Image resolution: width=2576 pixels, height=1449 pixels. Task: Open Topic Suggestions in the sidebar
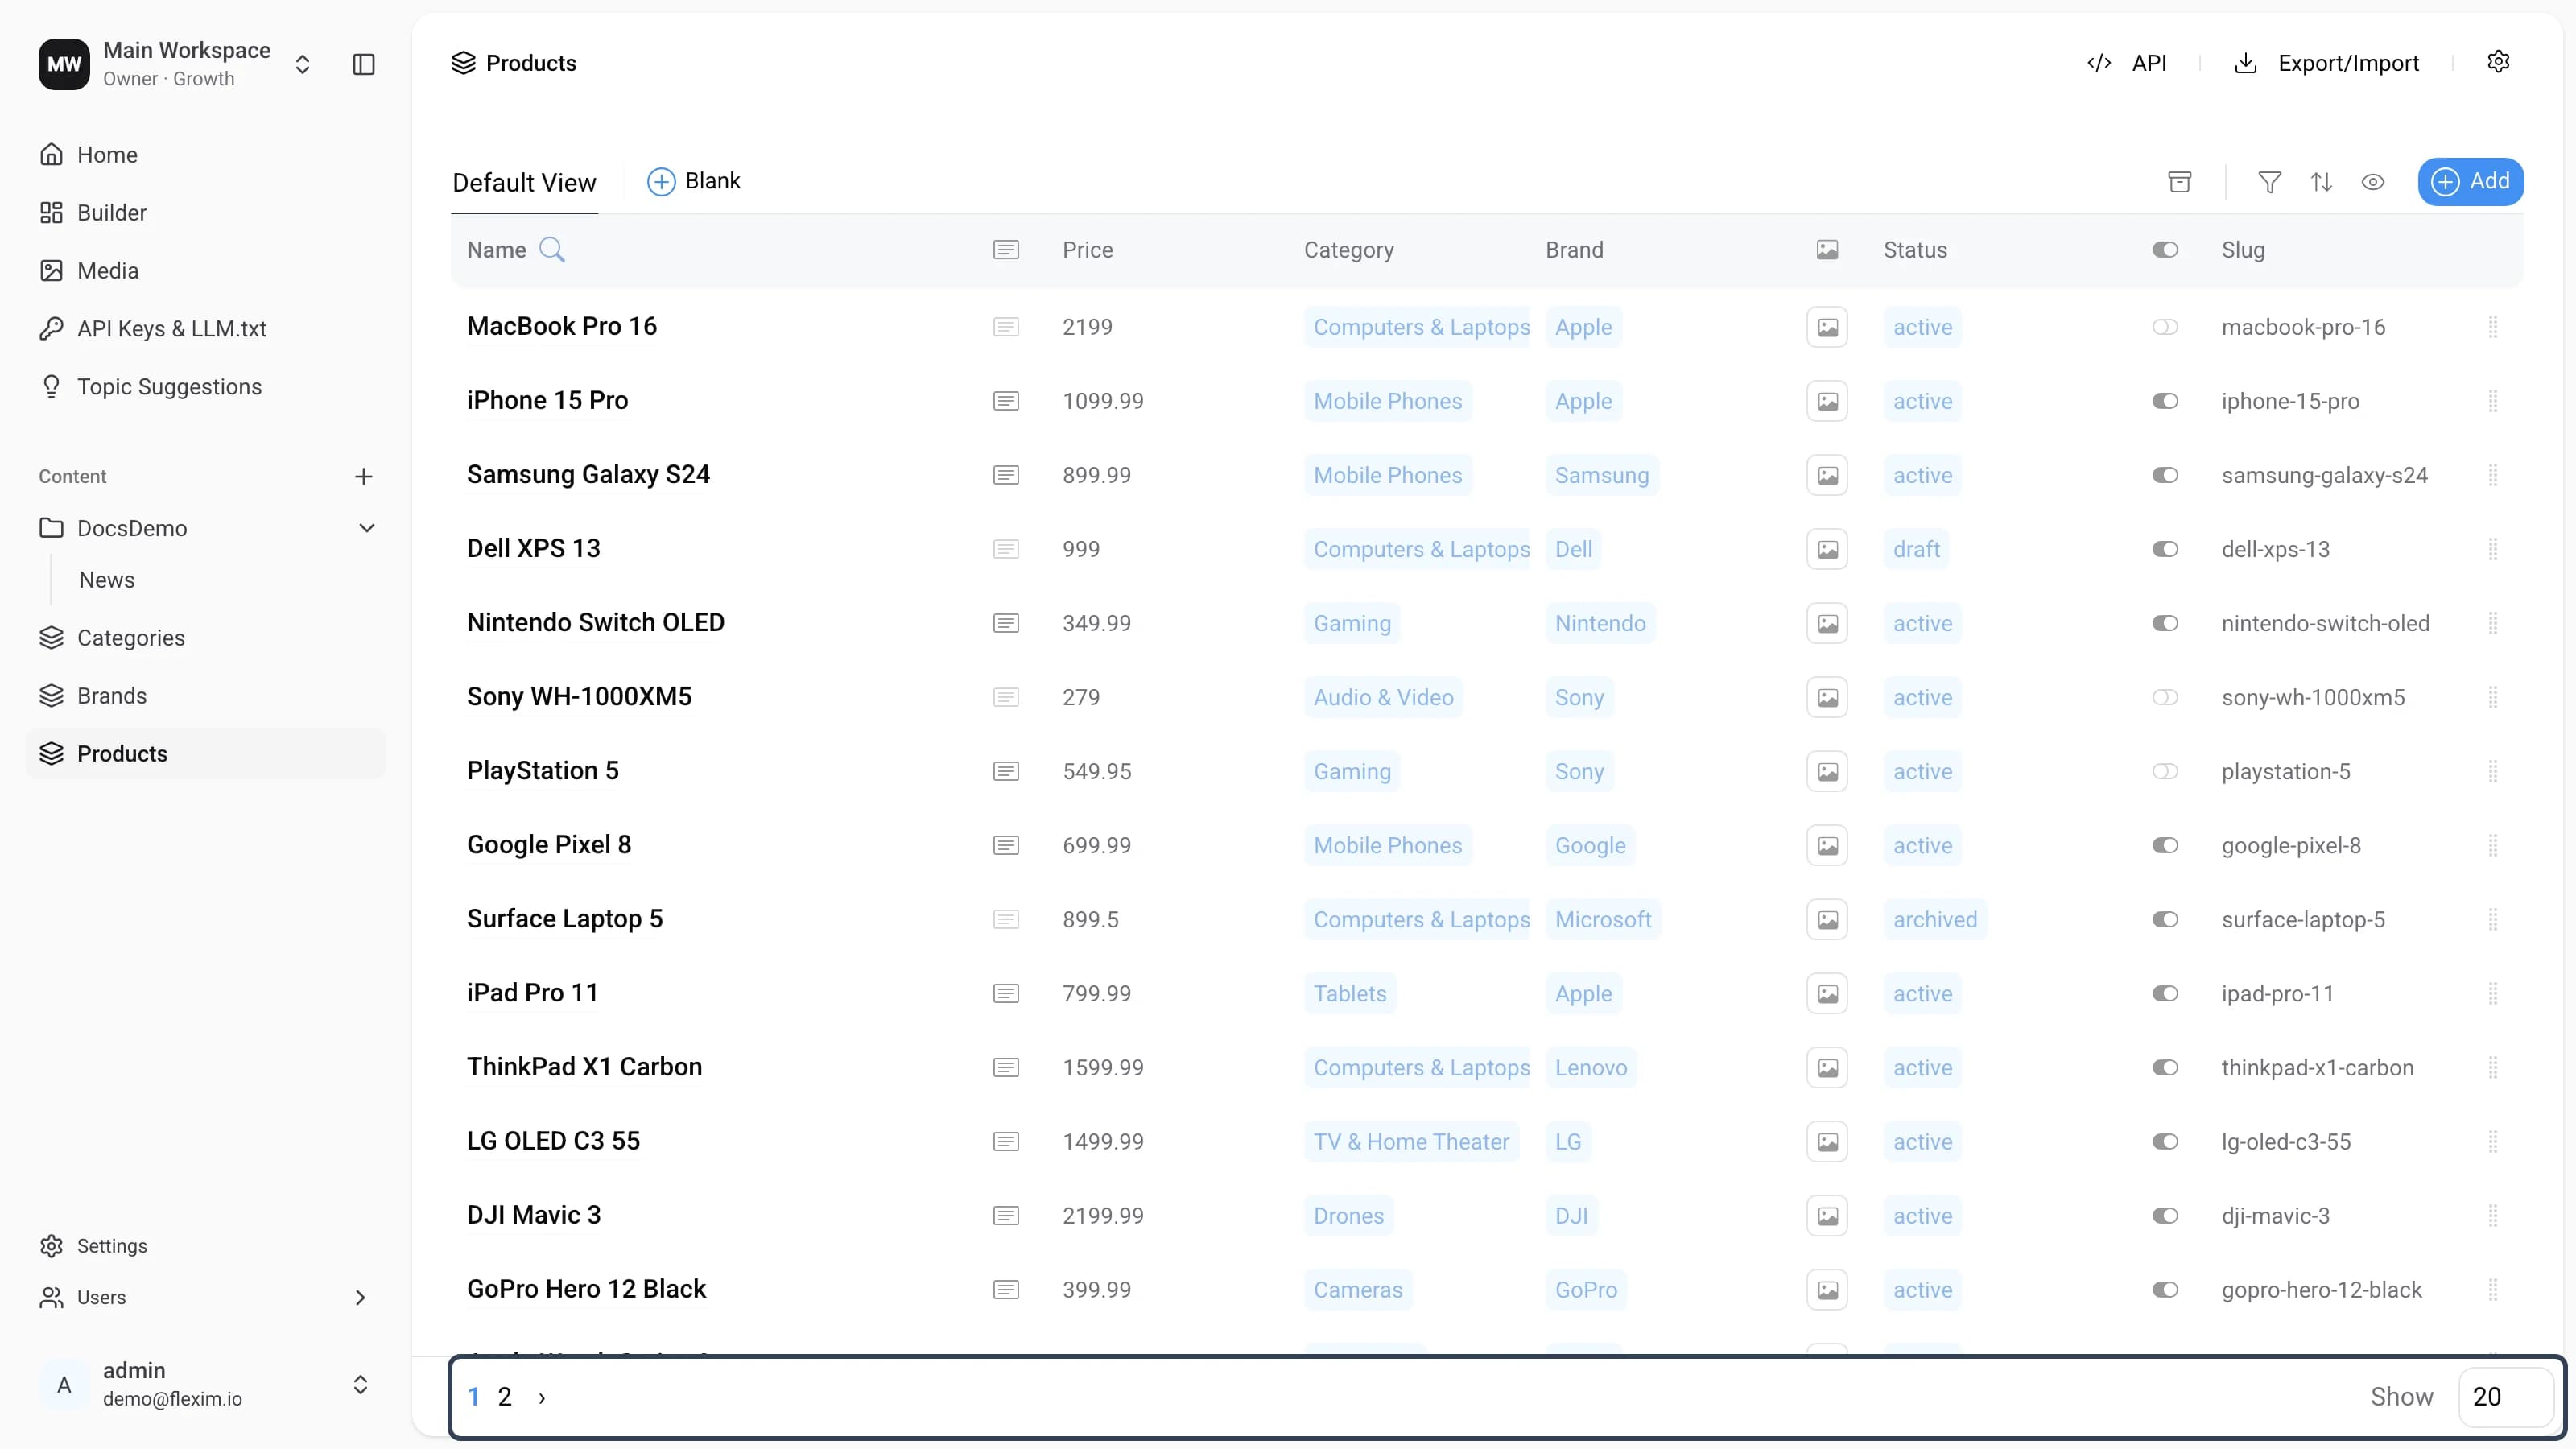click(169, 387)
